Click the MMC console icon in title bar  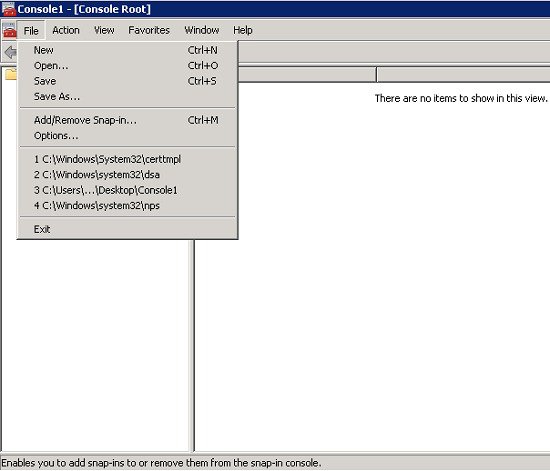click(x=8, y=9)
